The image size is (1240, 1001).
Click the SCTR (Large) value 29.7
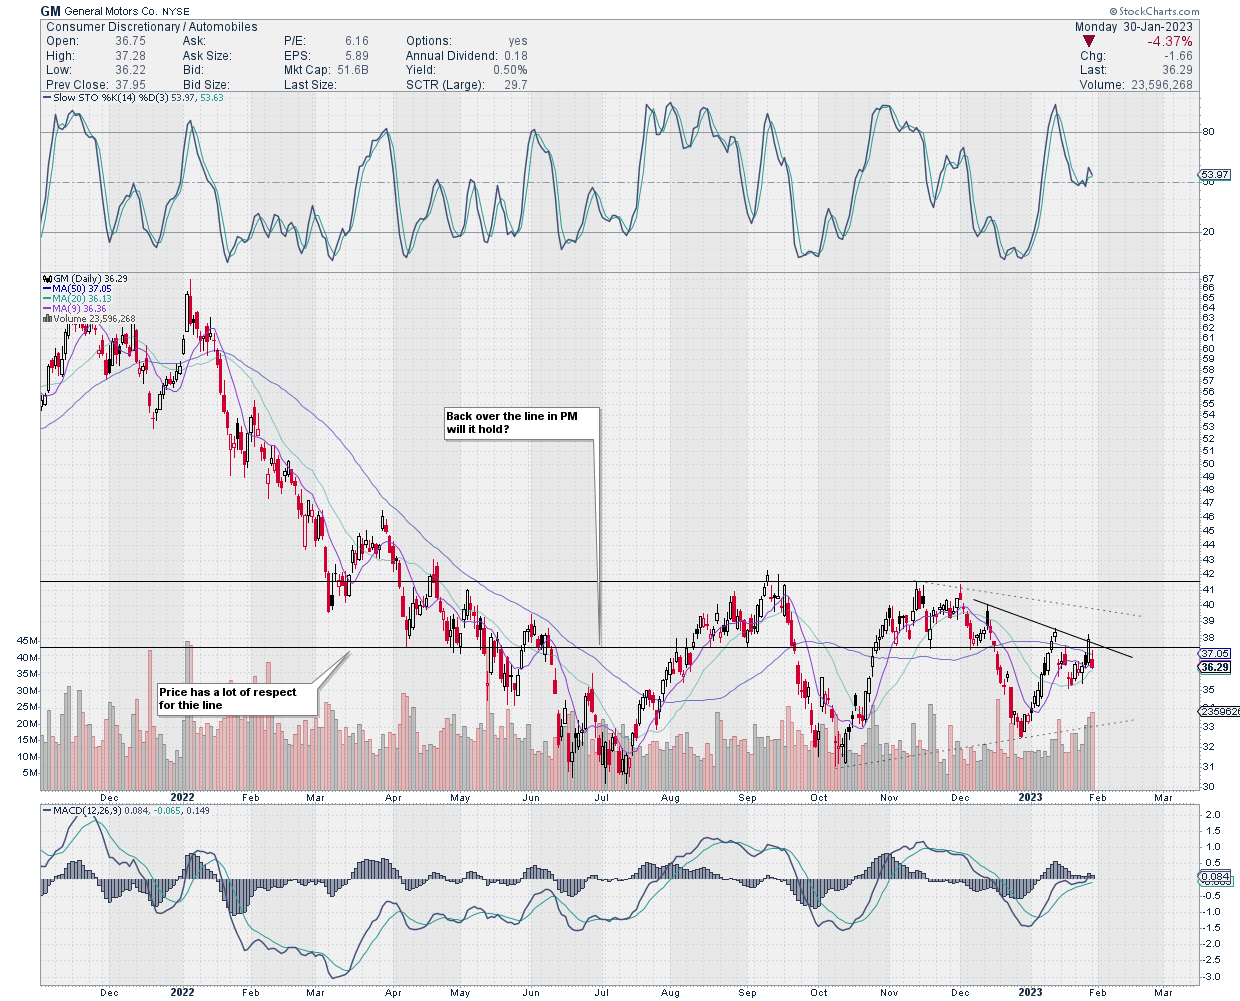(516, 85)
